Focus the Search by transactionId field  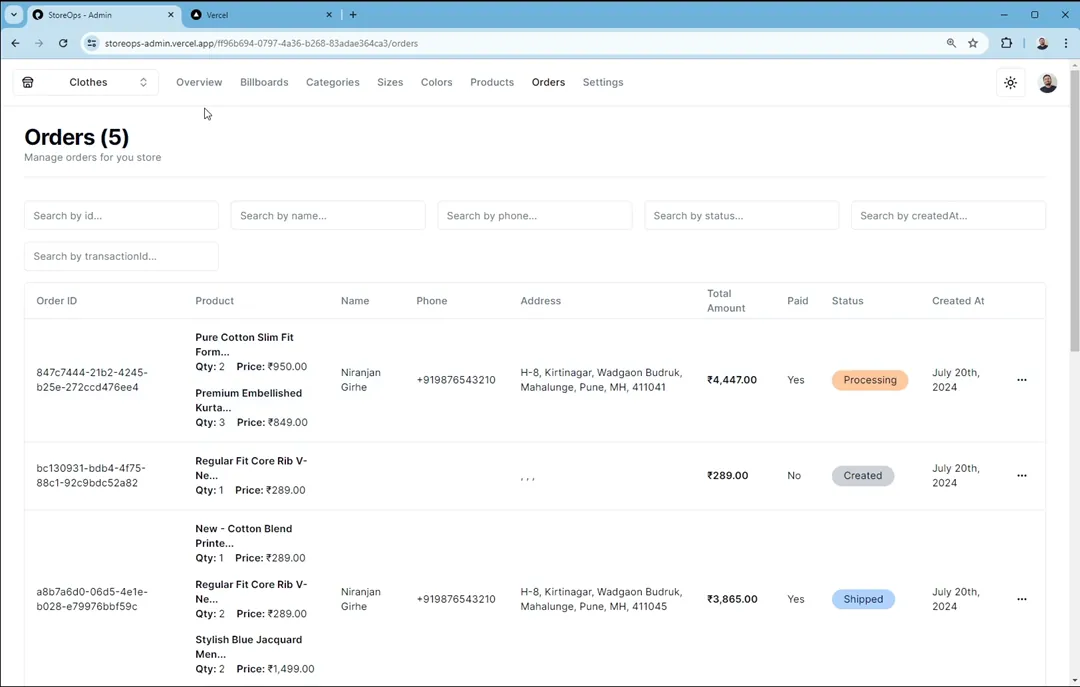click(x=121, y=256)
